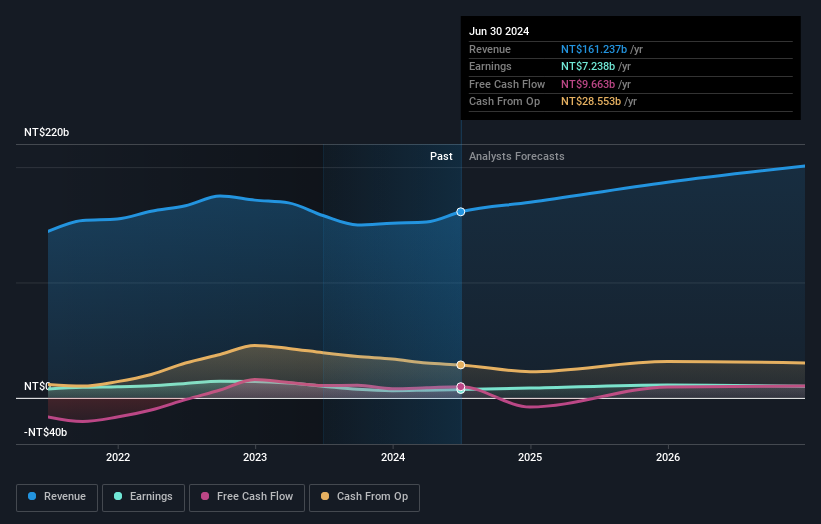Select the 2026 x-axis label

pos(668,457)
